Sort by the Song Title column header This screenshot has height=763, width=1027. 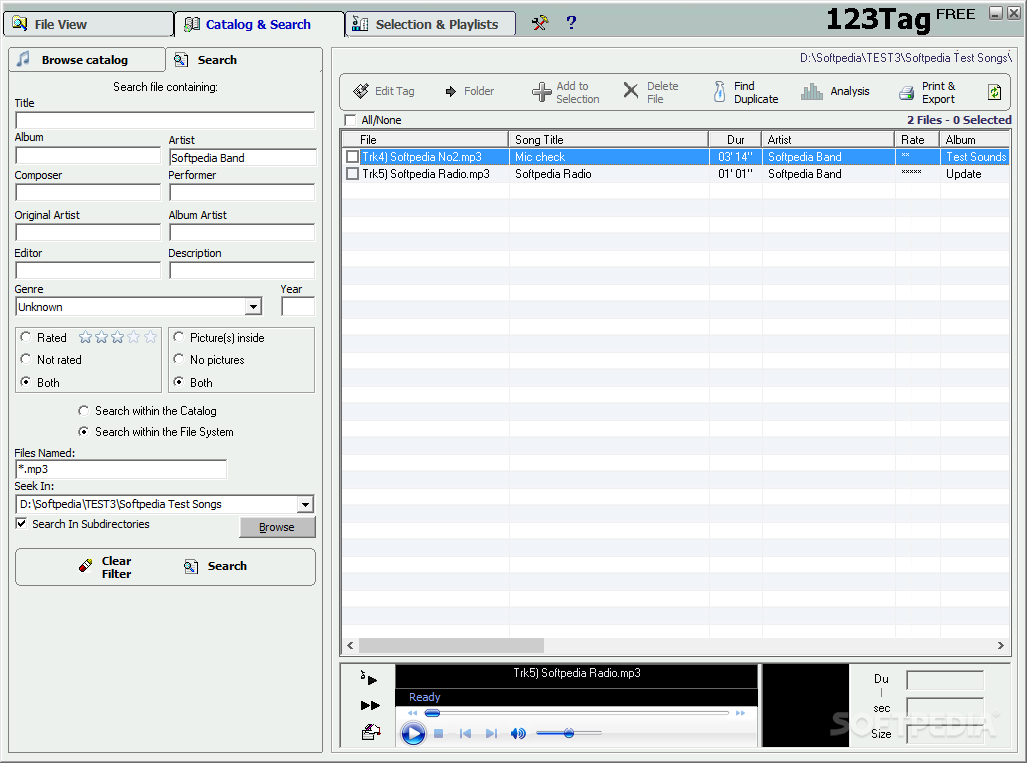[608, 140]
